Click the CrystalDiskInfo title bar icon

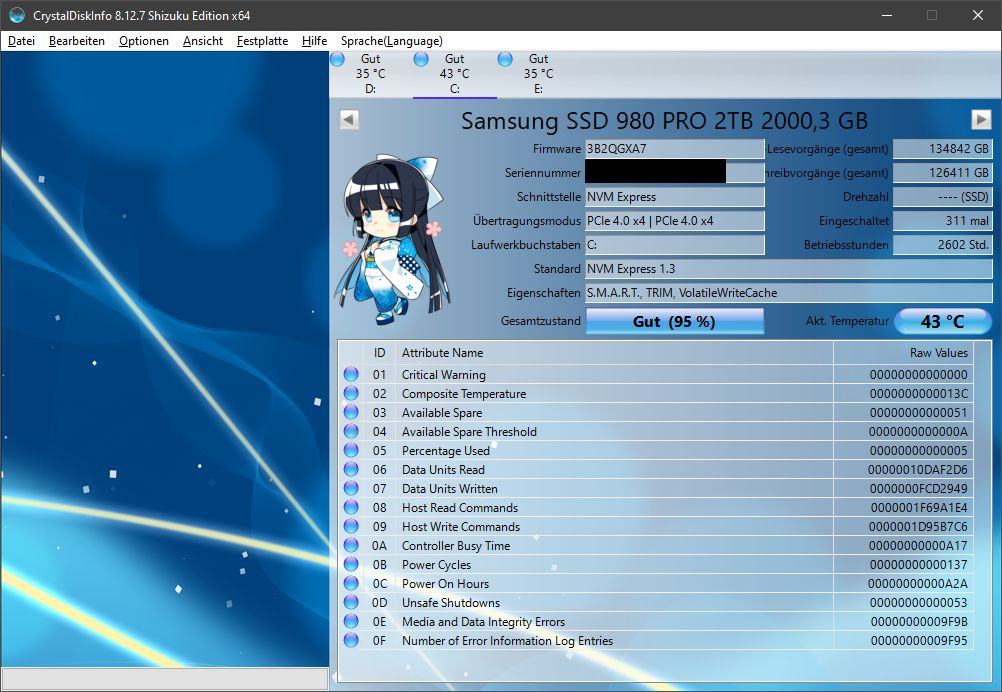click(x=17, y=15)
